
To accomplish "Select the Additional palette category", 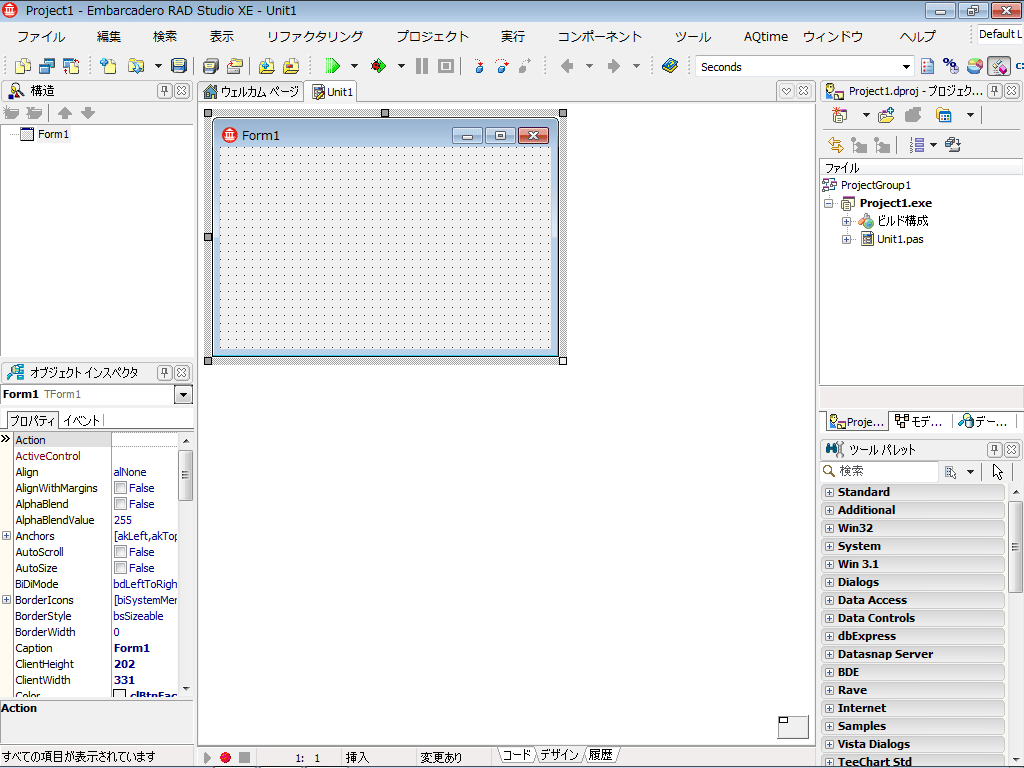I will [912, 510].
